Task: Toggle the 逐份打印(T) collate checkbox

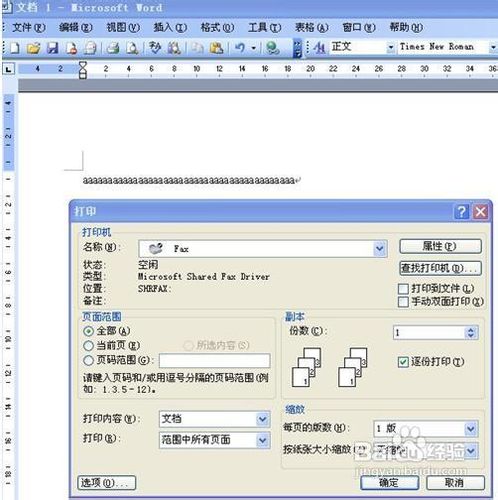Action: pyautogui.click(x=403, y=362)
